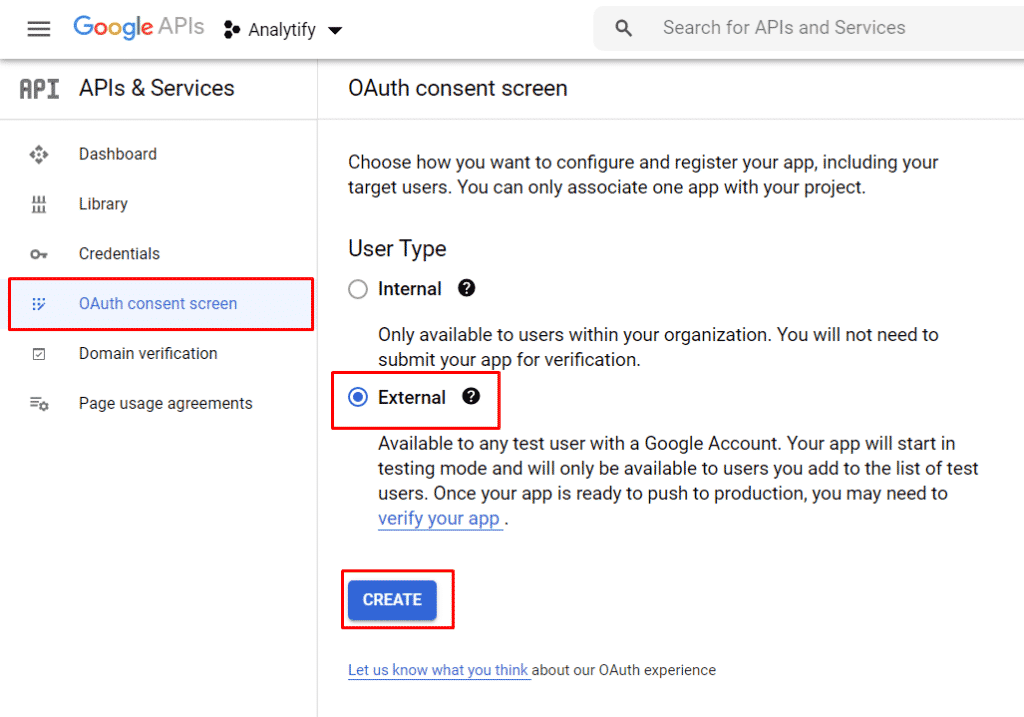Click the Dashboard sidebar icon

(x=39, y=154)
